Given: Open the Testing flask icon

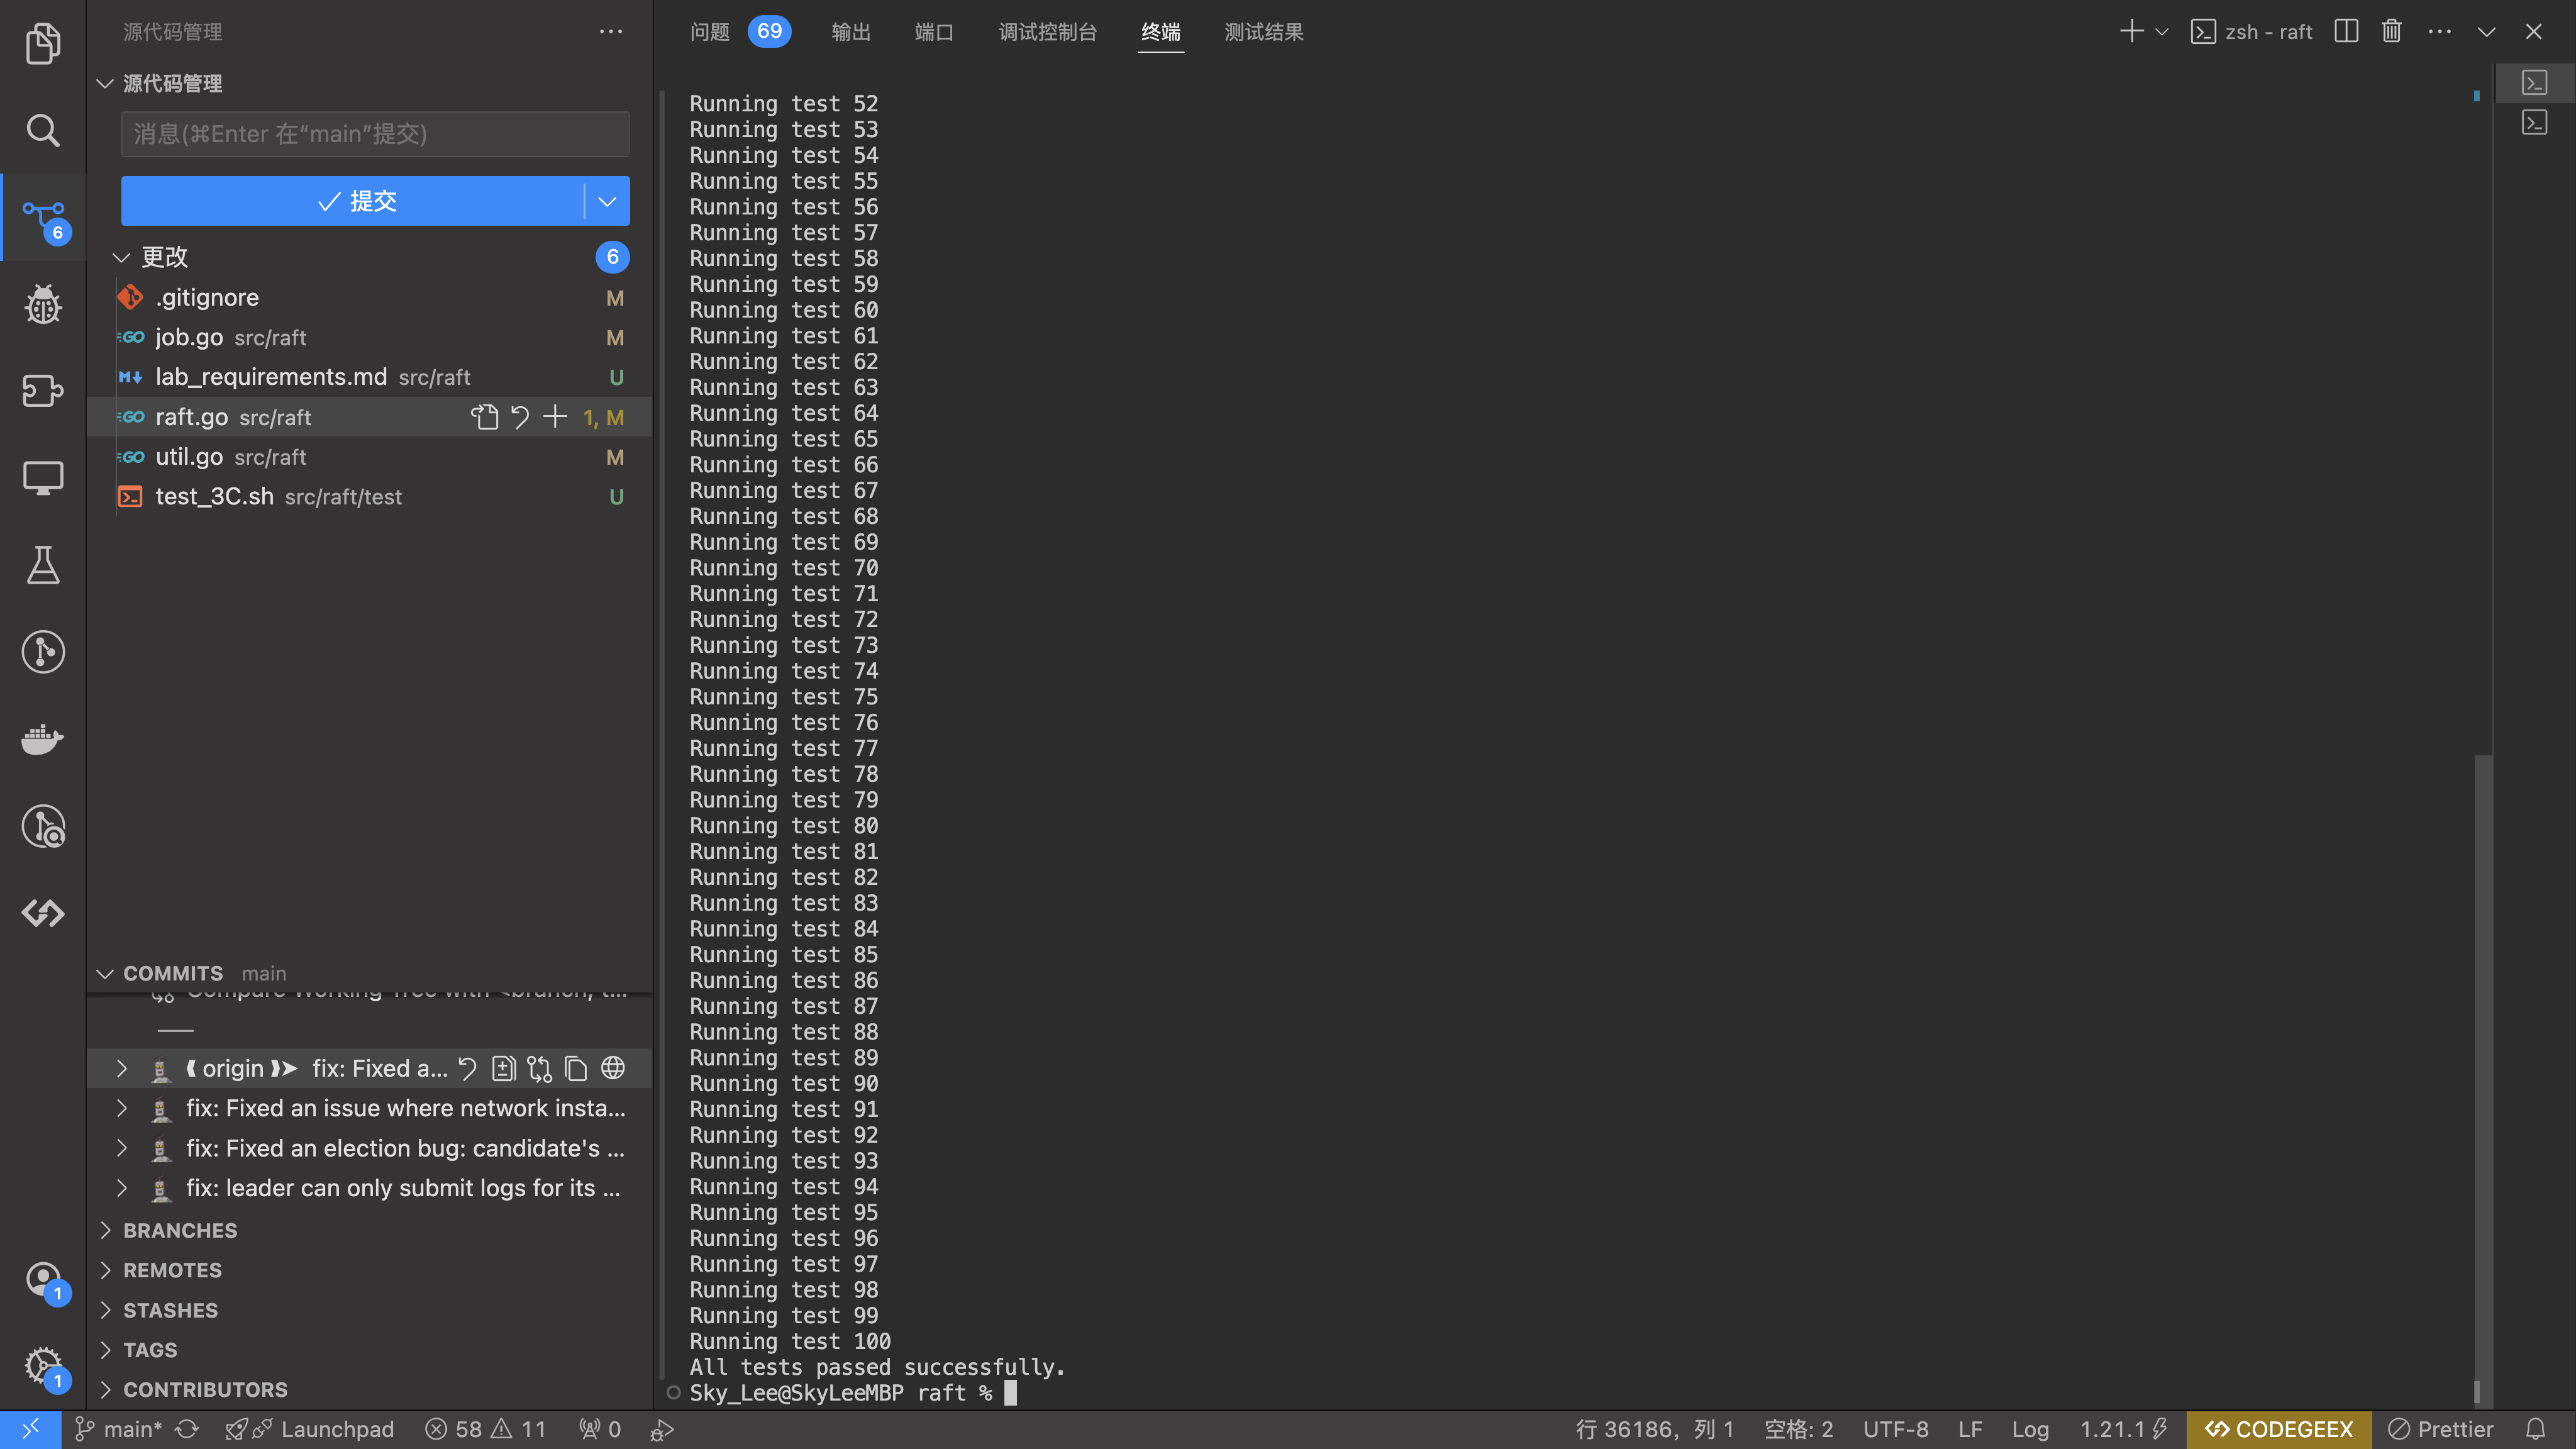Looking at the screenshot, I should click(x=43, y=565).
